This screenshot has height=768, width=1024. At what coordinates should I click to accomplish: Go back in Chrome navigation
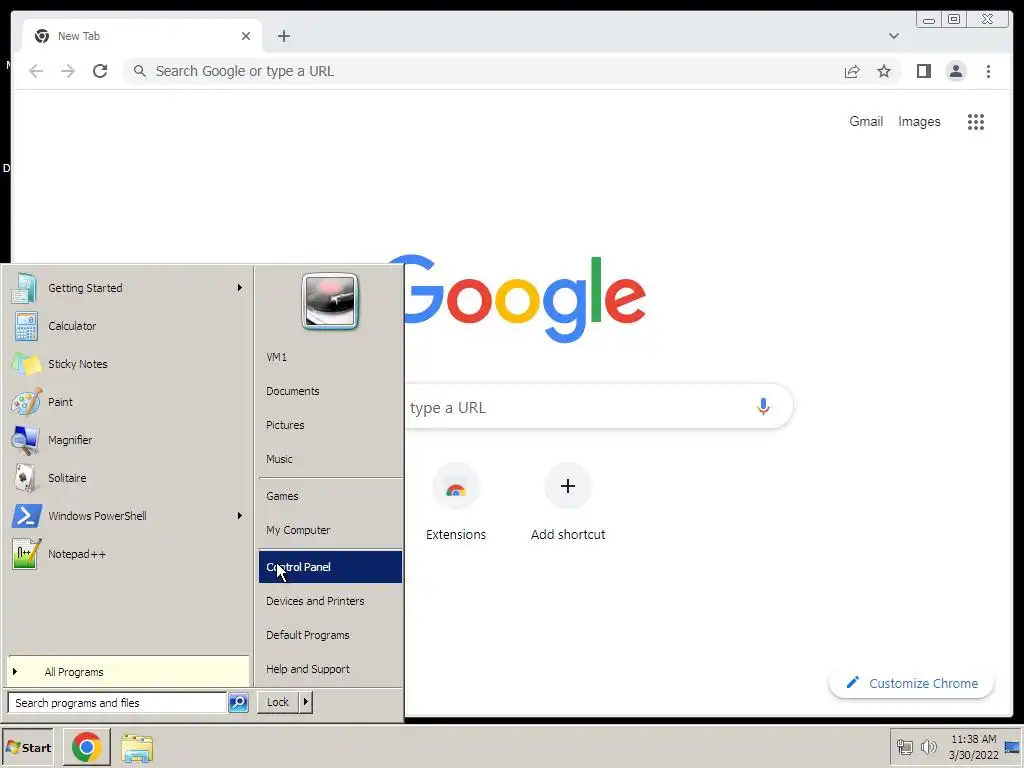[x=36, y=71]
